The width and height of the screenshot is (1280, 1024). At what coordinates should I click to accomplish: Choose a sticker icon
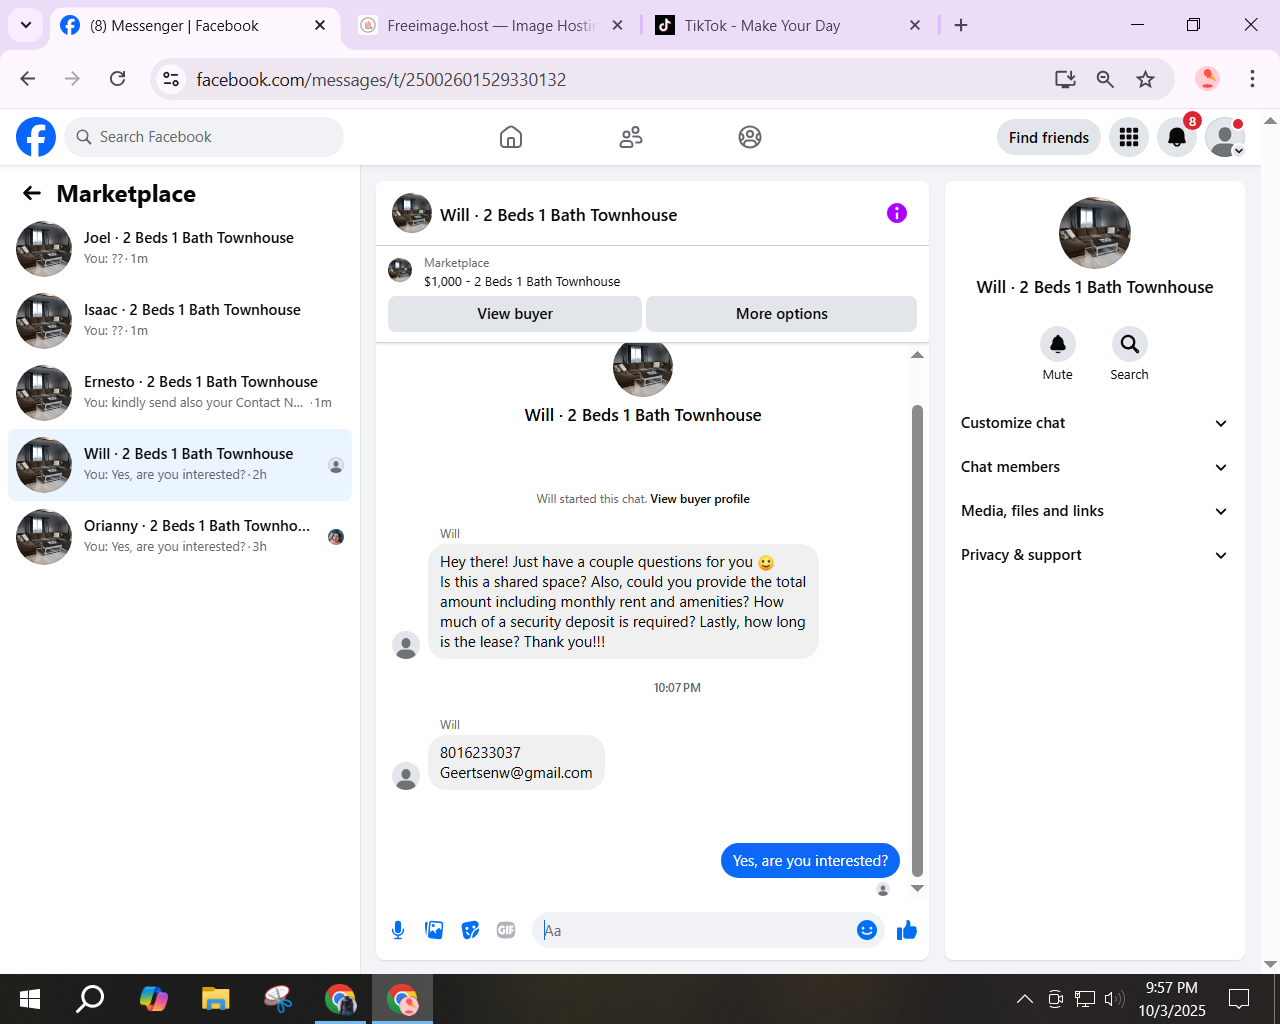470,930
